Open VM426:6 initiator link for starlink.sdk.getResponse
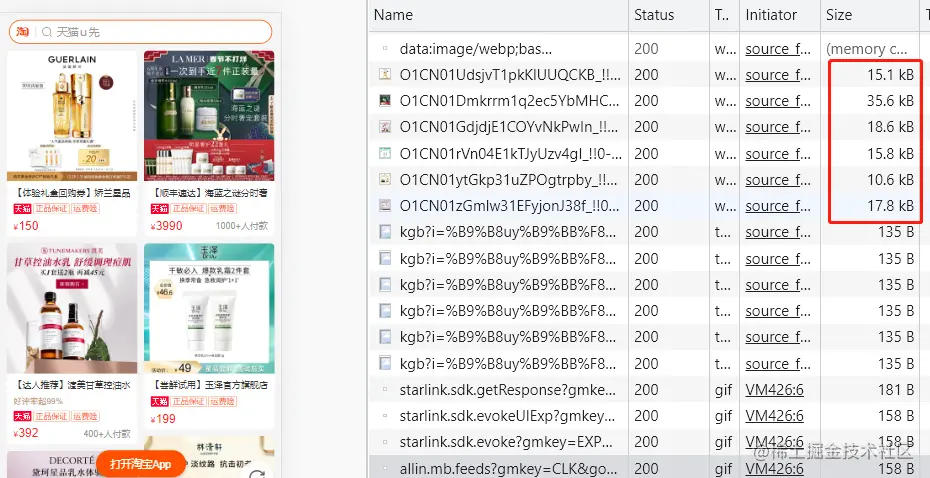930x478 pixels. click(x=775, y=390)
